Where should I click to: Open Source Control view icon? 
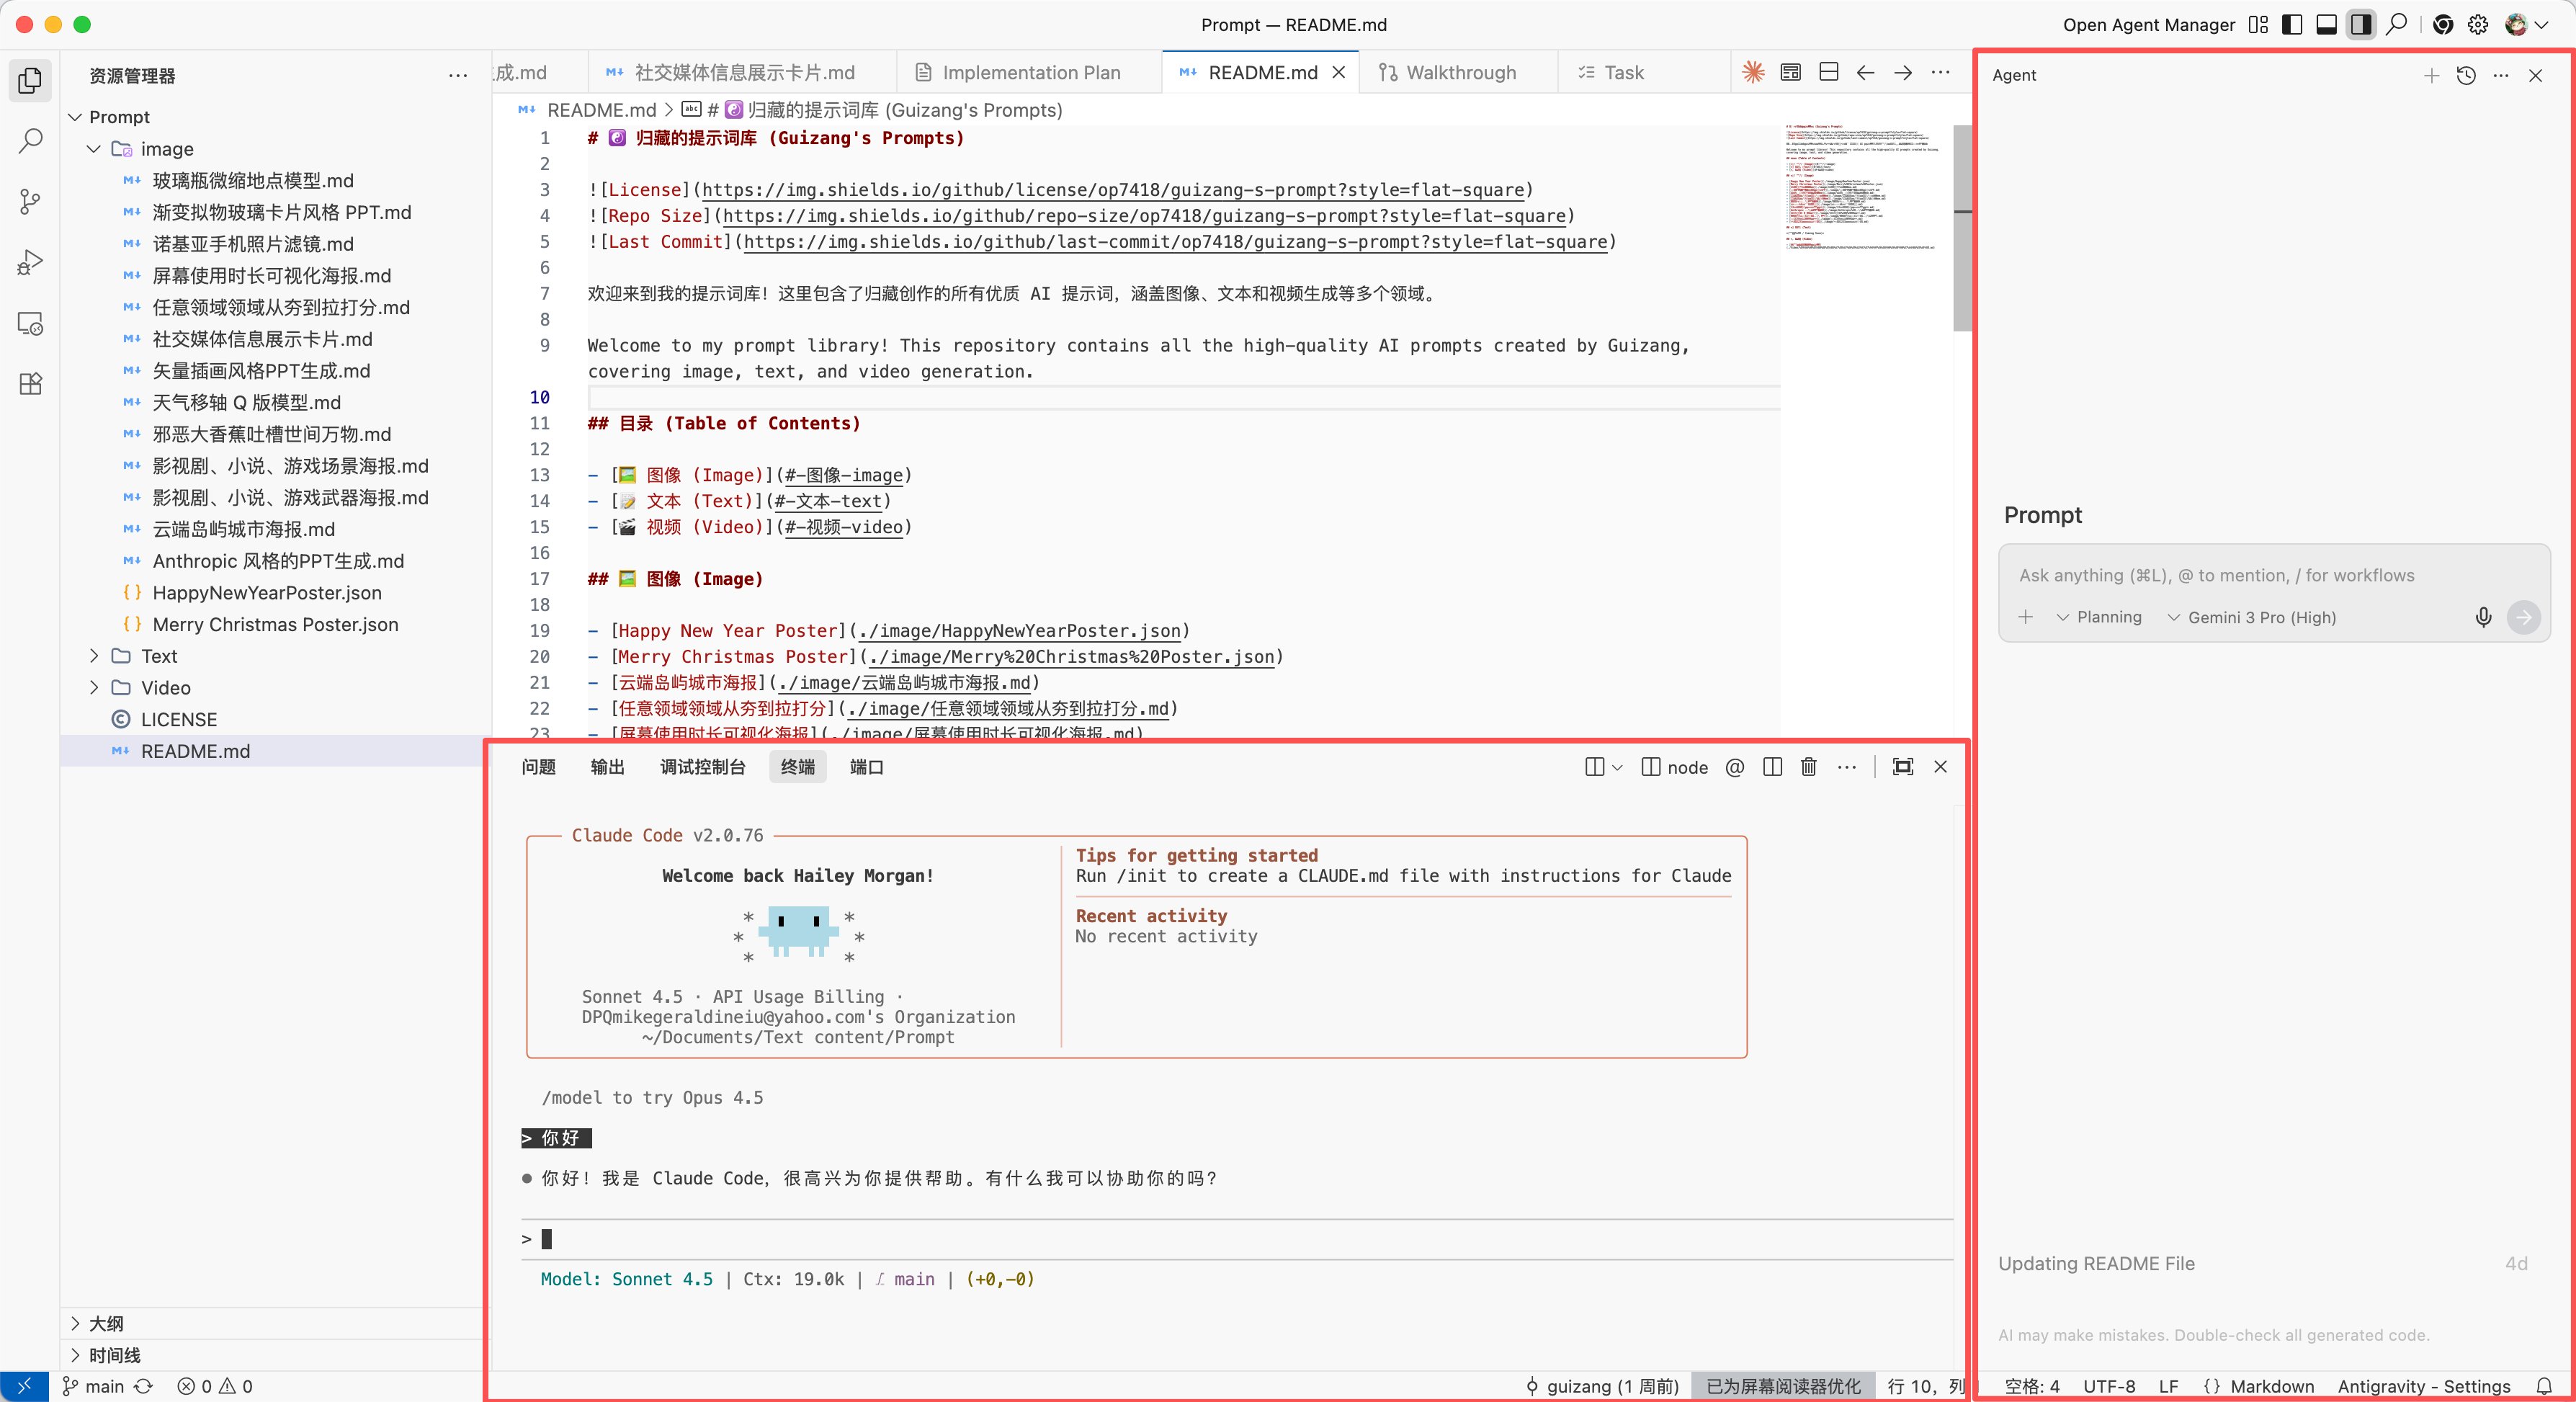[x=30, y=202]
